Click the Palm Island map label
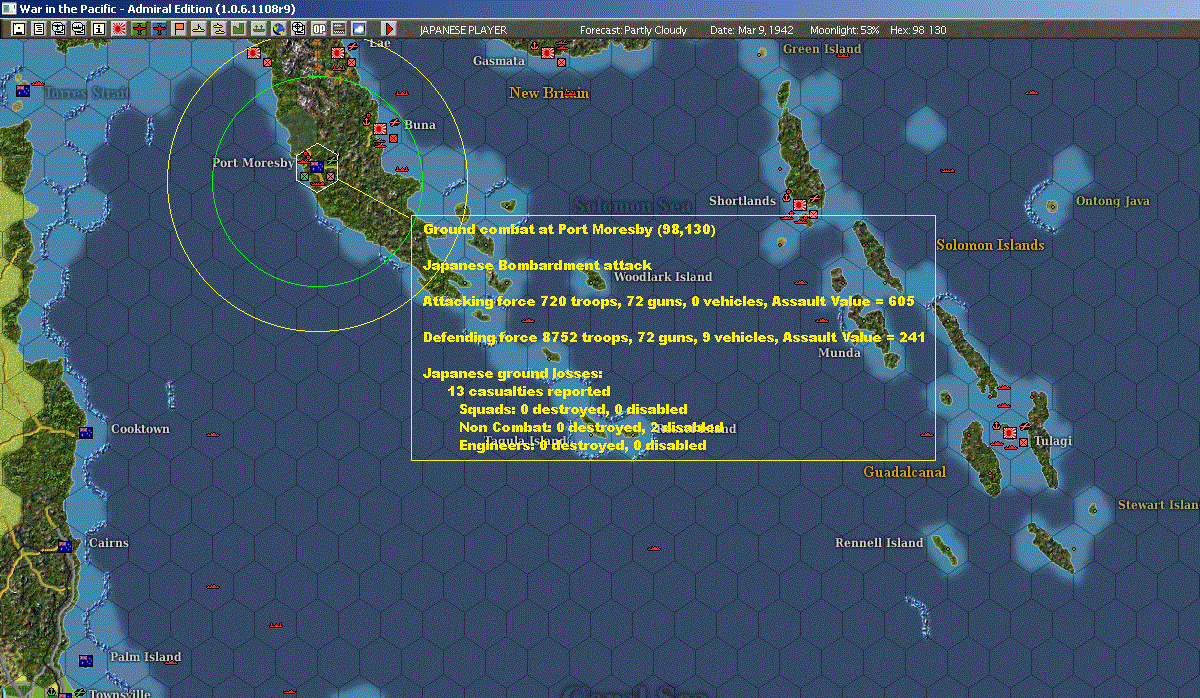Viewport: 1200px width, 698px height. coord(146,657)
